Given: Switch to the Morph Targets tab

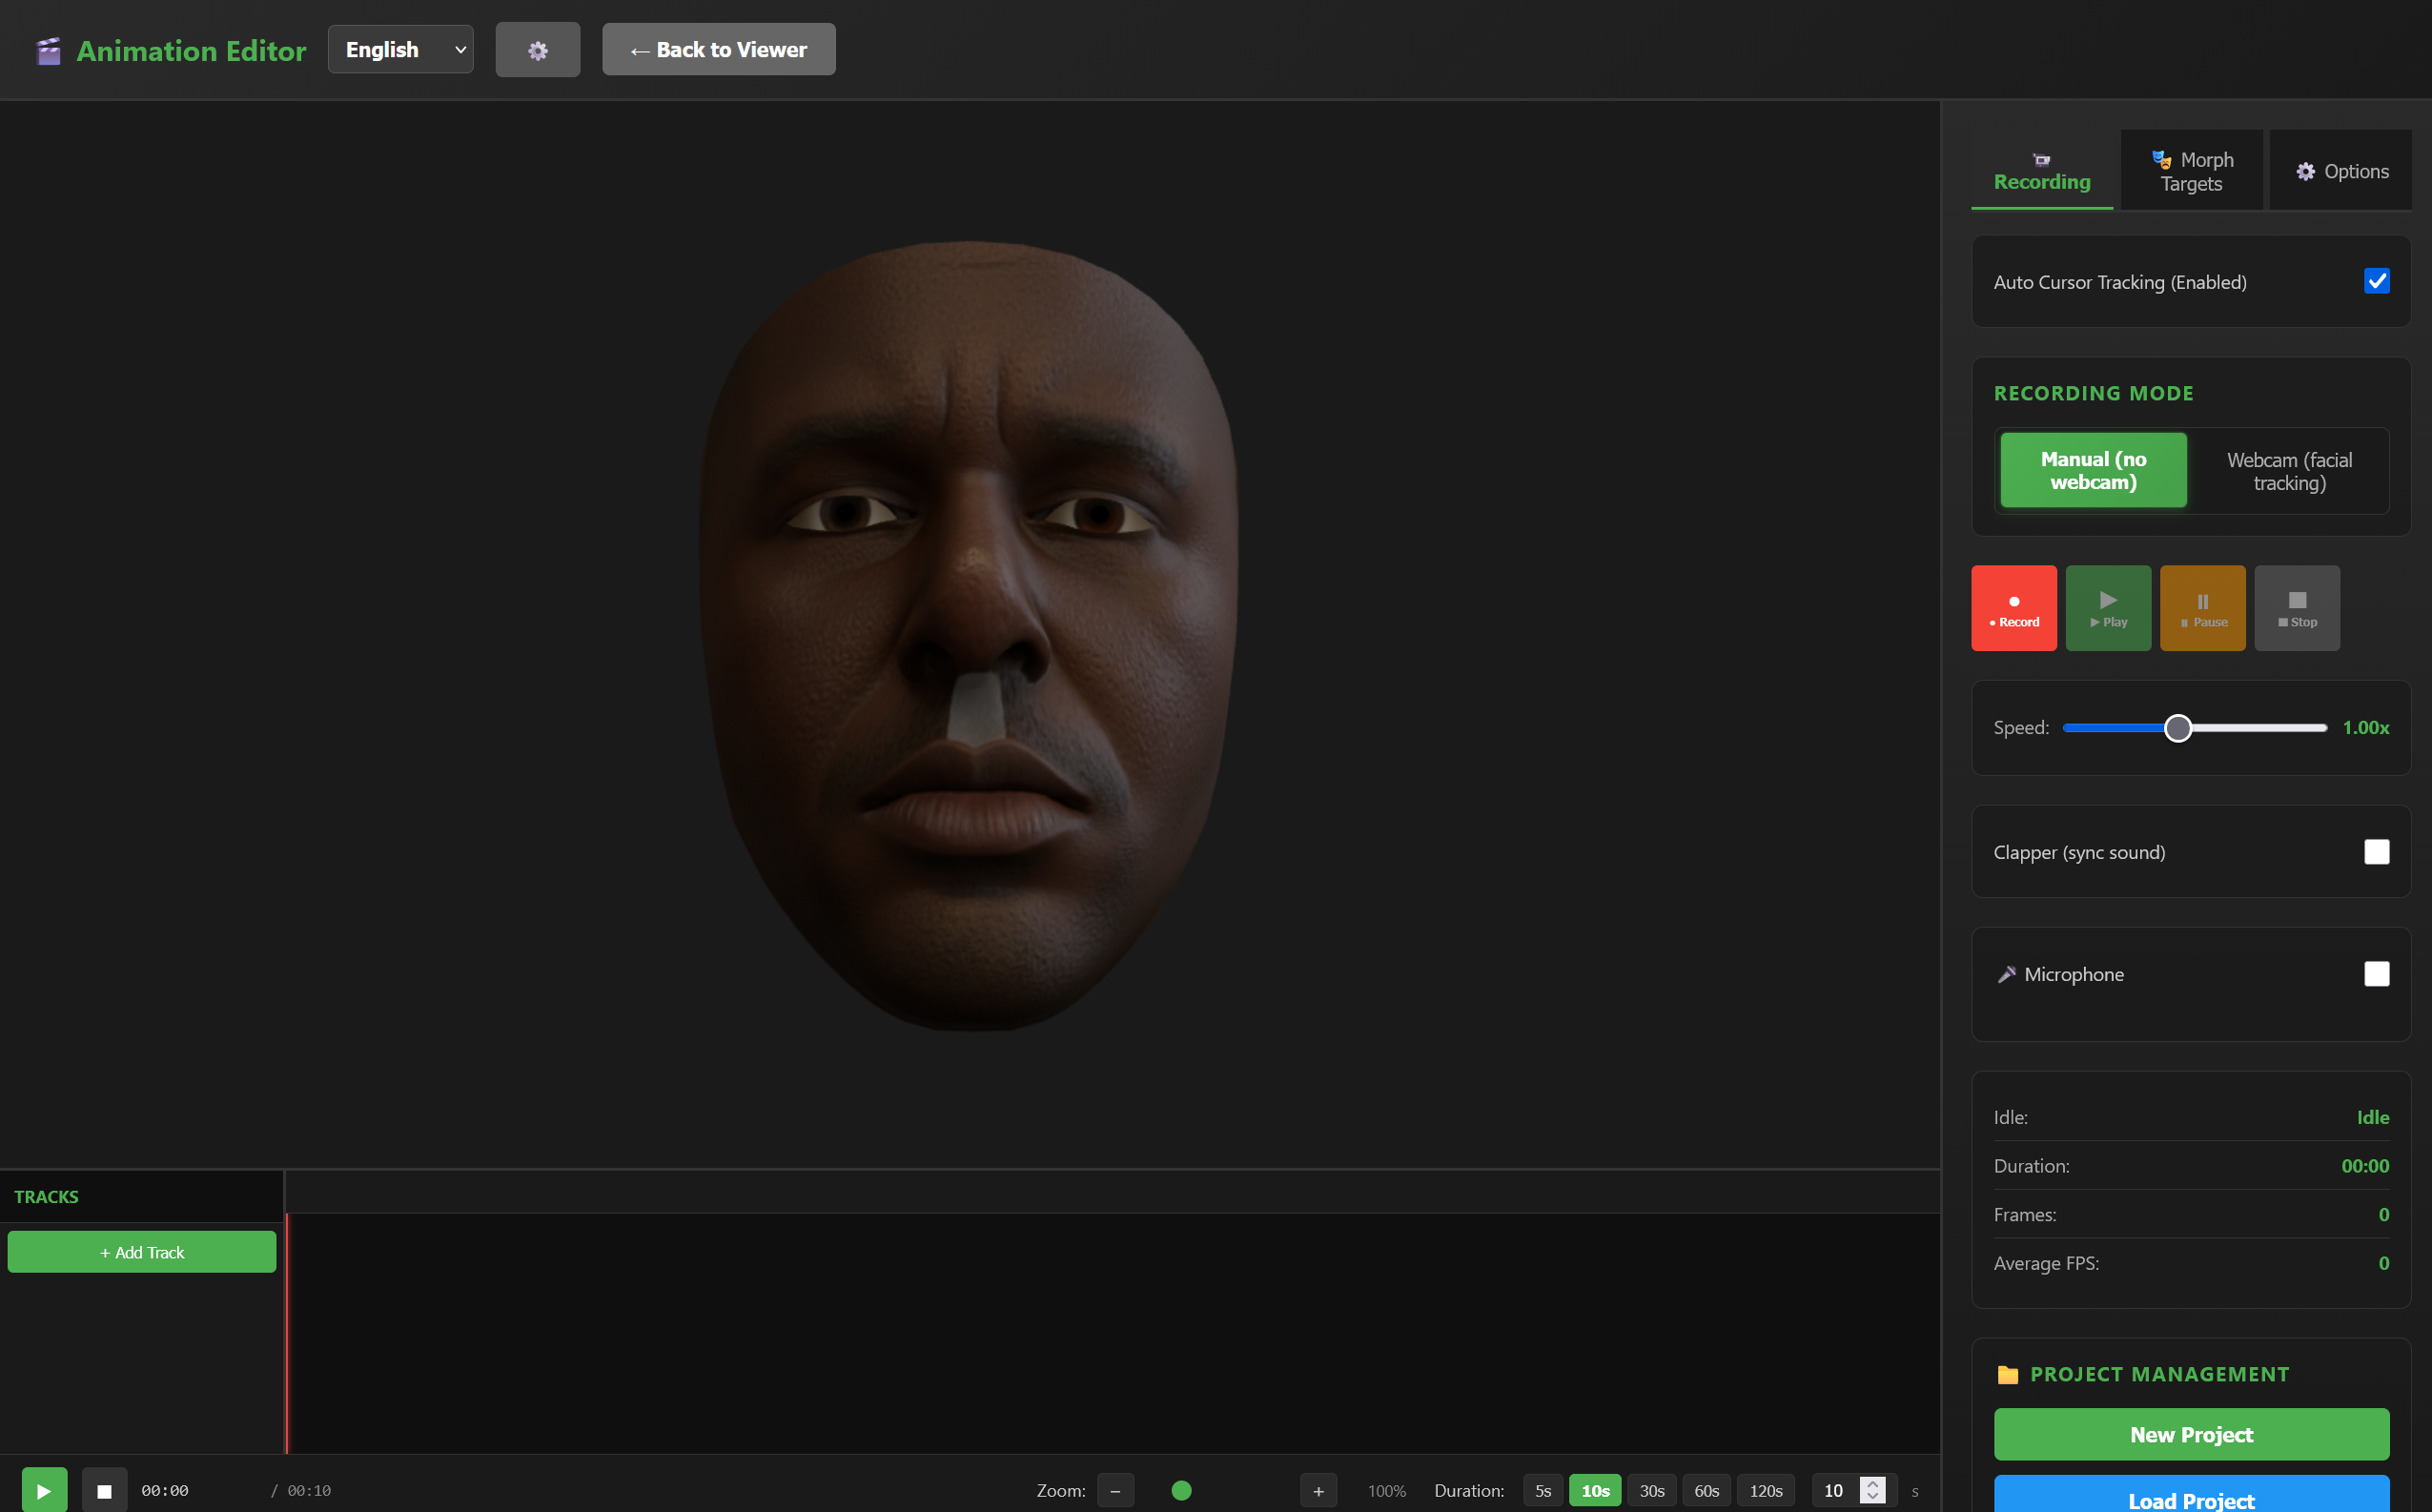Looking at the screenshot, I should pyautogui.click(x=2191, y=171).
